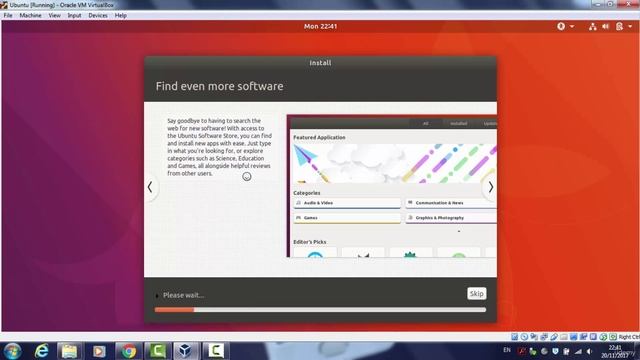Image resolution: width=640 pixels, height=360 pixels.
Task: Open Windows taskbar clock and date
Action: click(615, 351)
